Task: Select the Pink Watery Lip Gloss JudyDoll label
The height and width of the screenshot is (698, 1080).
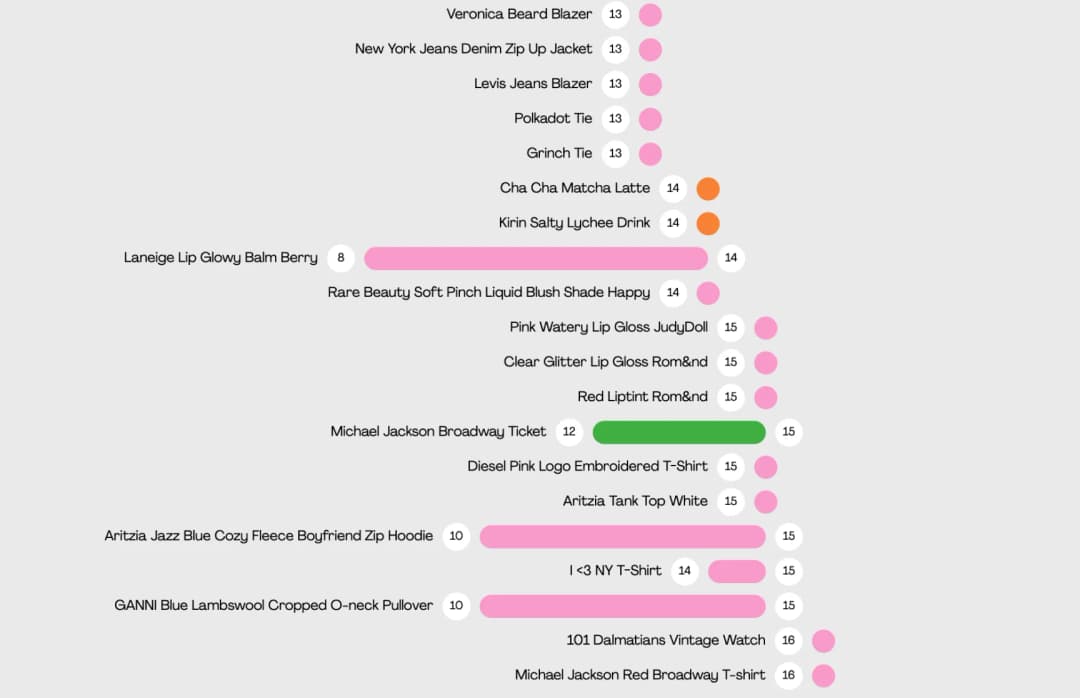Action: (609, 327)
